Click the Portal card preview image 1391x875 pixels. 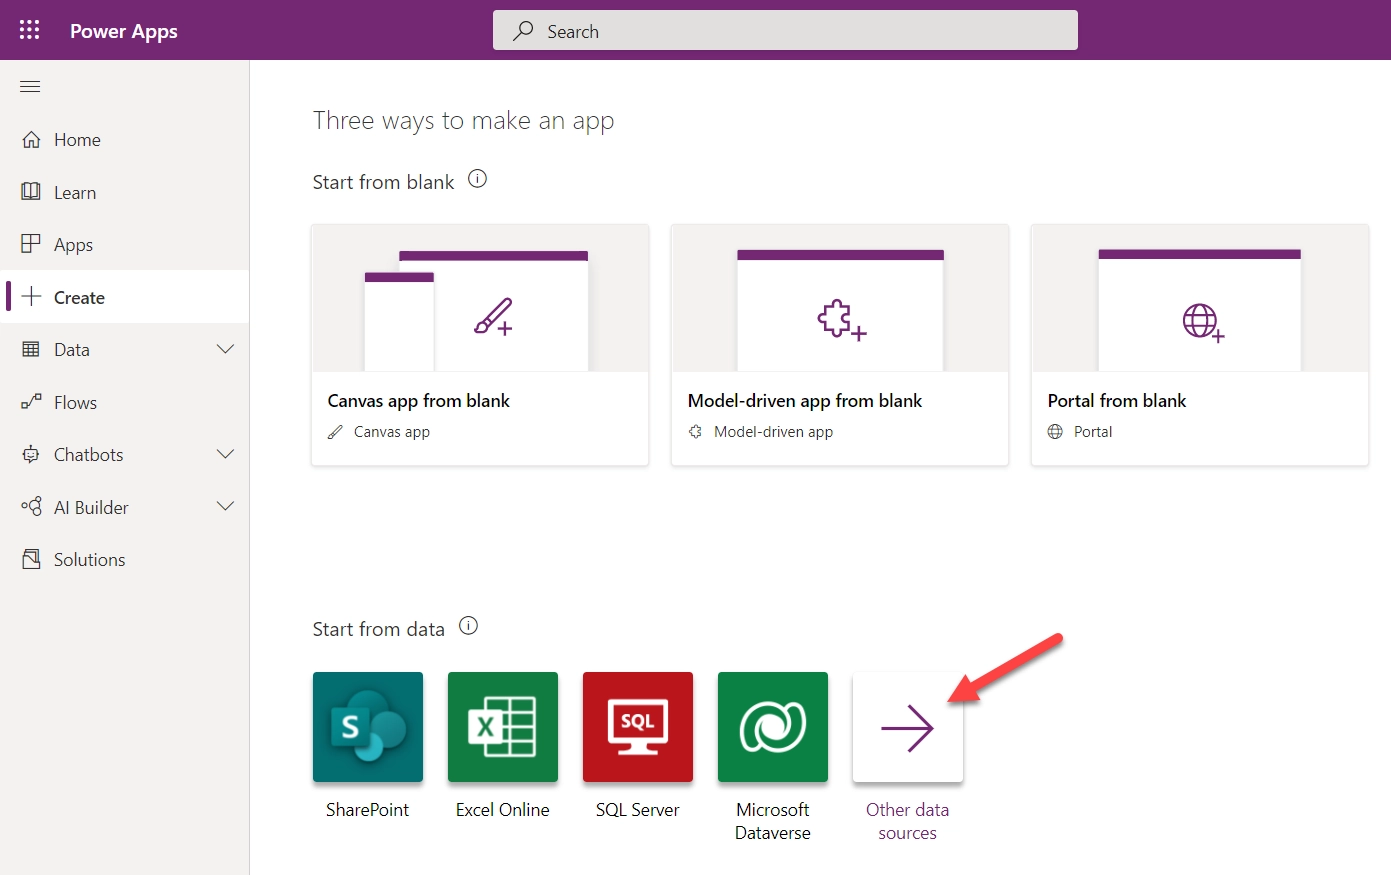point(1200,298)
